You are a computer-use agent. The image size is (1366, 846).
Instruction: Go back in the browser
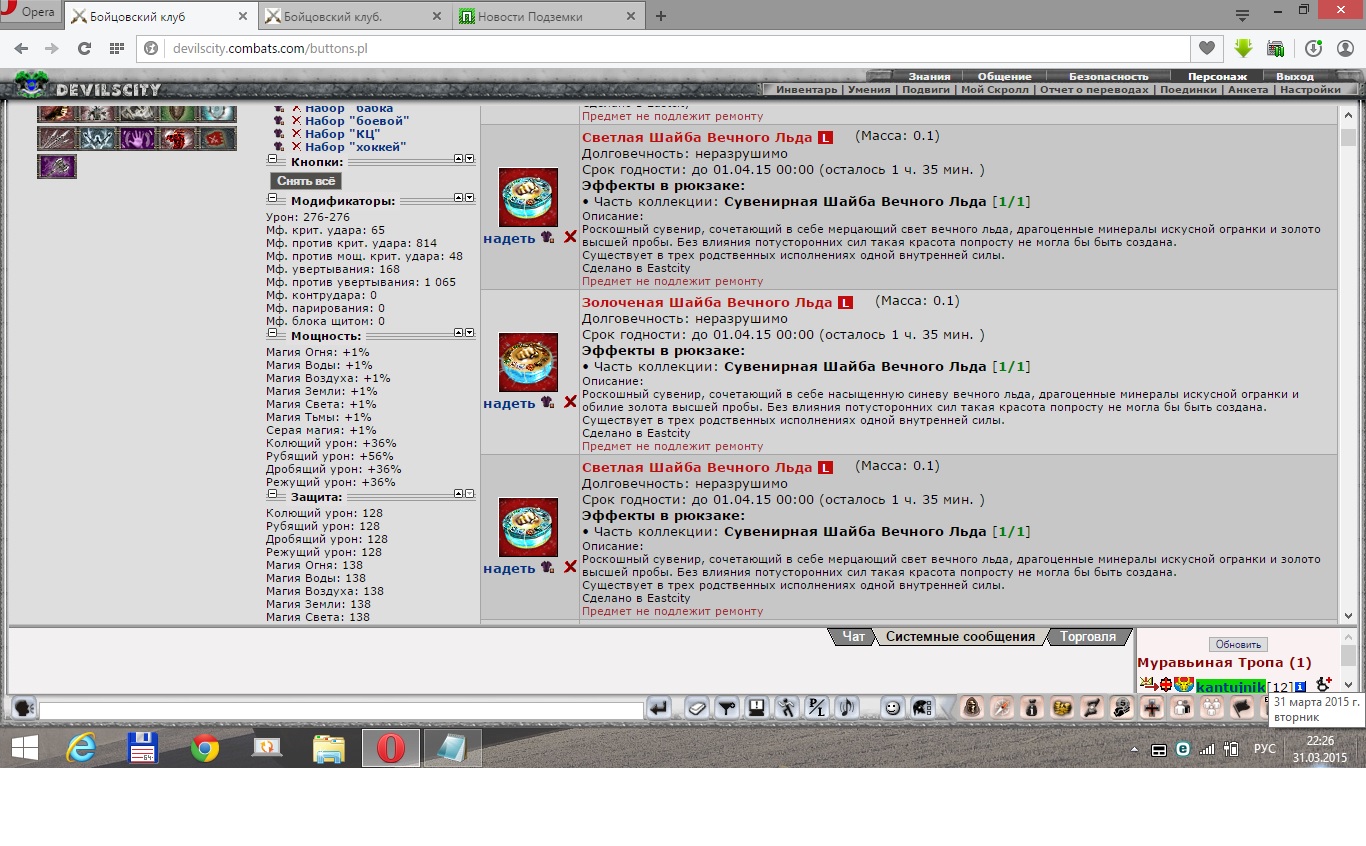[x=21, y=48]
